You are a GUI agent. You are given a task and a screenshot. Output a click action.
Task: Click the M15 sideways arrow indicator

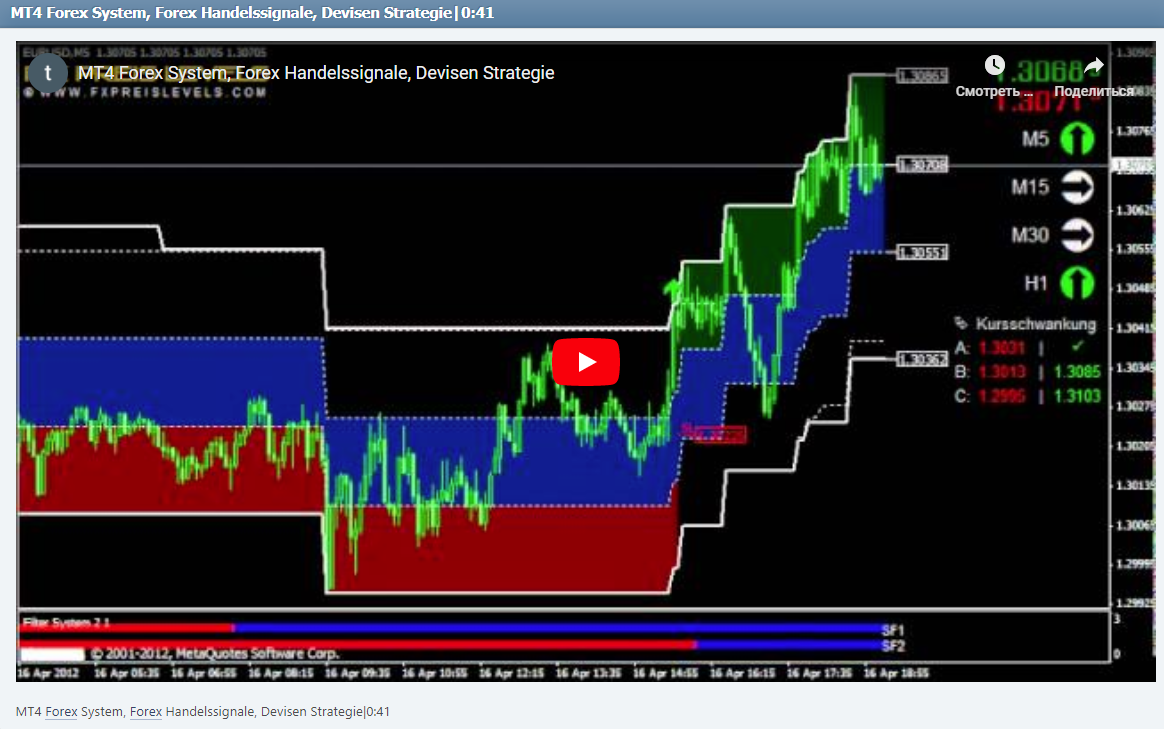(x=1077, y=187)
